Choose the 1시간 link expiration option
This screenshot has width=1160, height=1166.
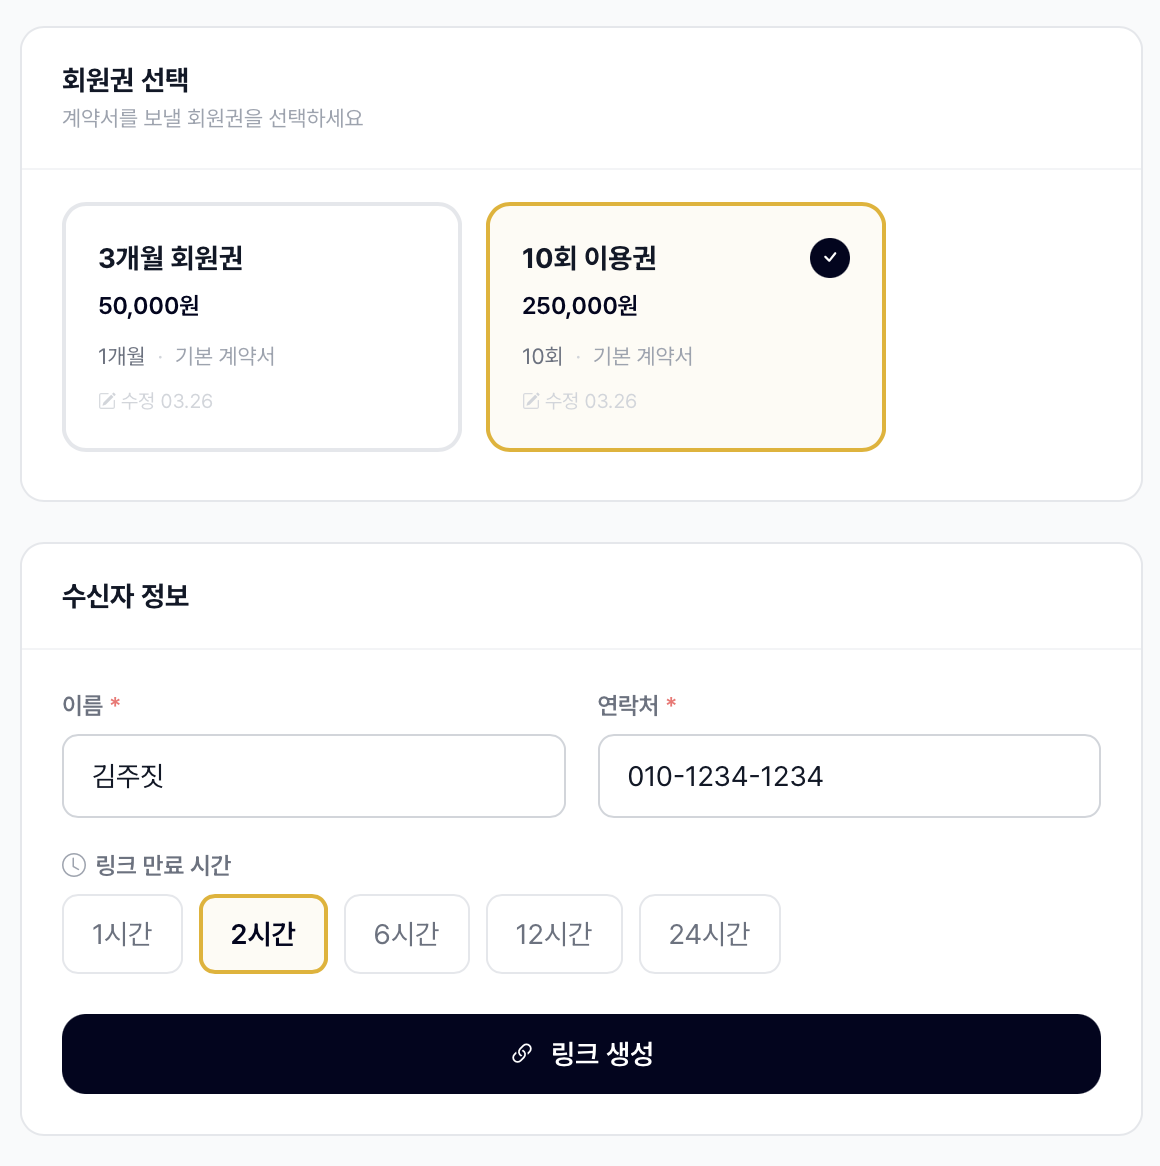tap(122, 934)
